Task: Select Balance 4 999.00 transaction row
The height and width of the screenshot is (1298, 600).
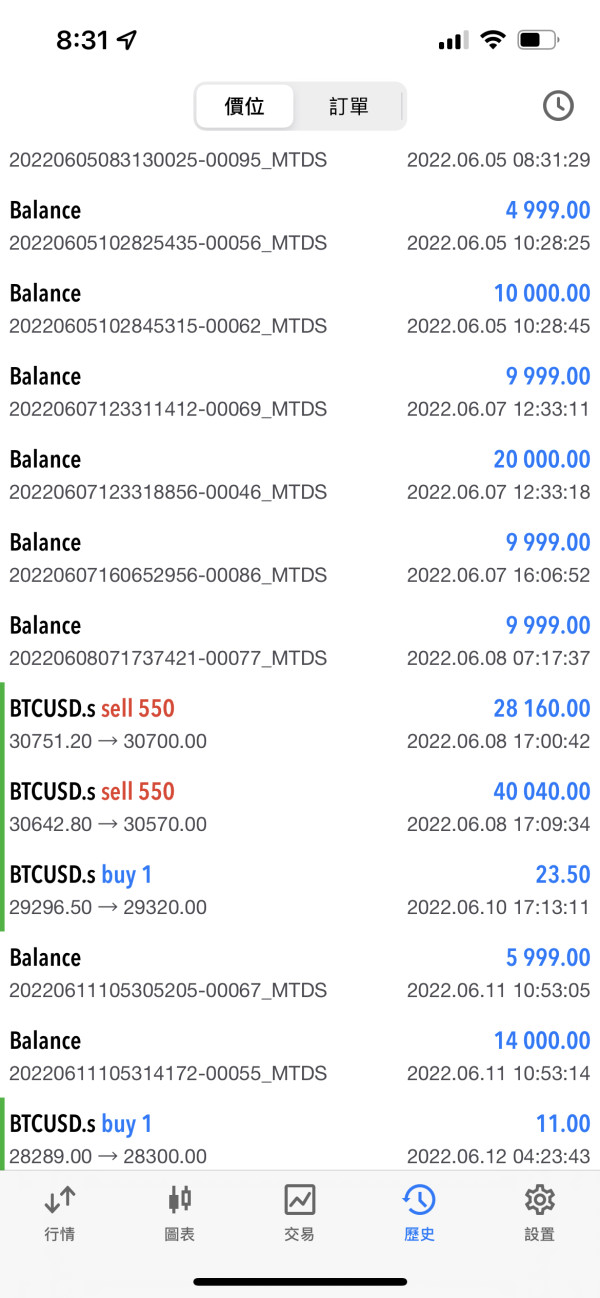Action: (300, 226)
